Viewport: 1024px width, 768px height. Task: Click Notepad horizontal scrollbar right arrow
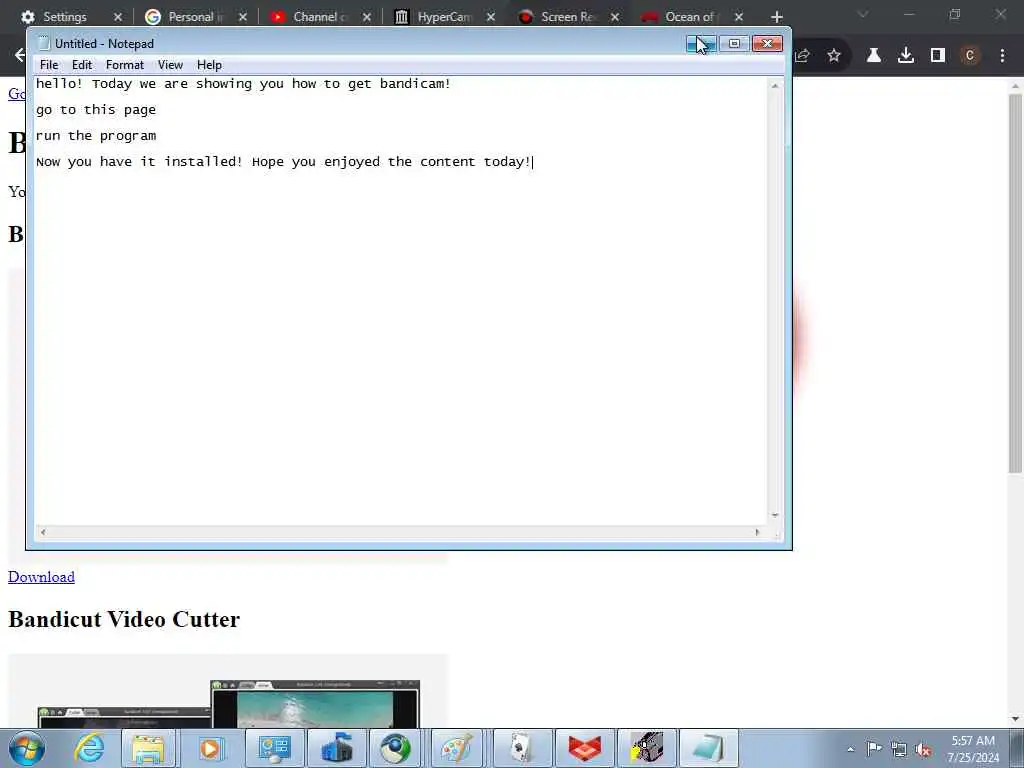pos(758,532)
